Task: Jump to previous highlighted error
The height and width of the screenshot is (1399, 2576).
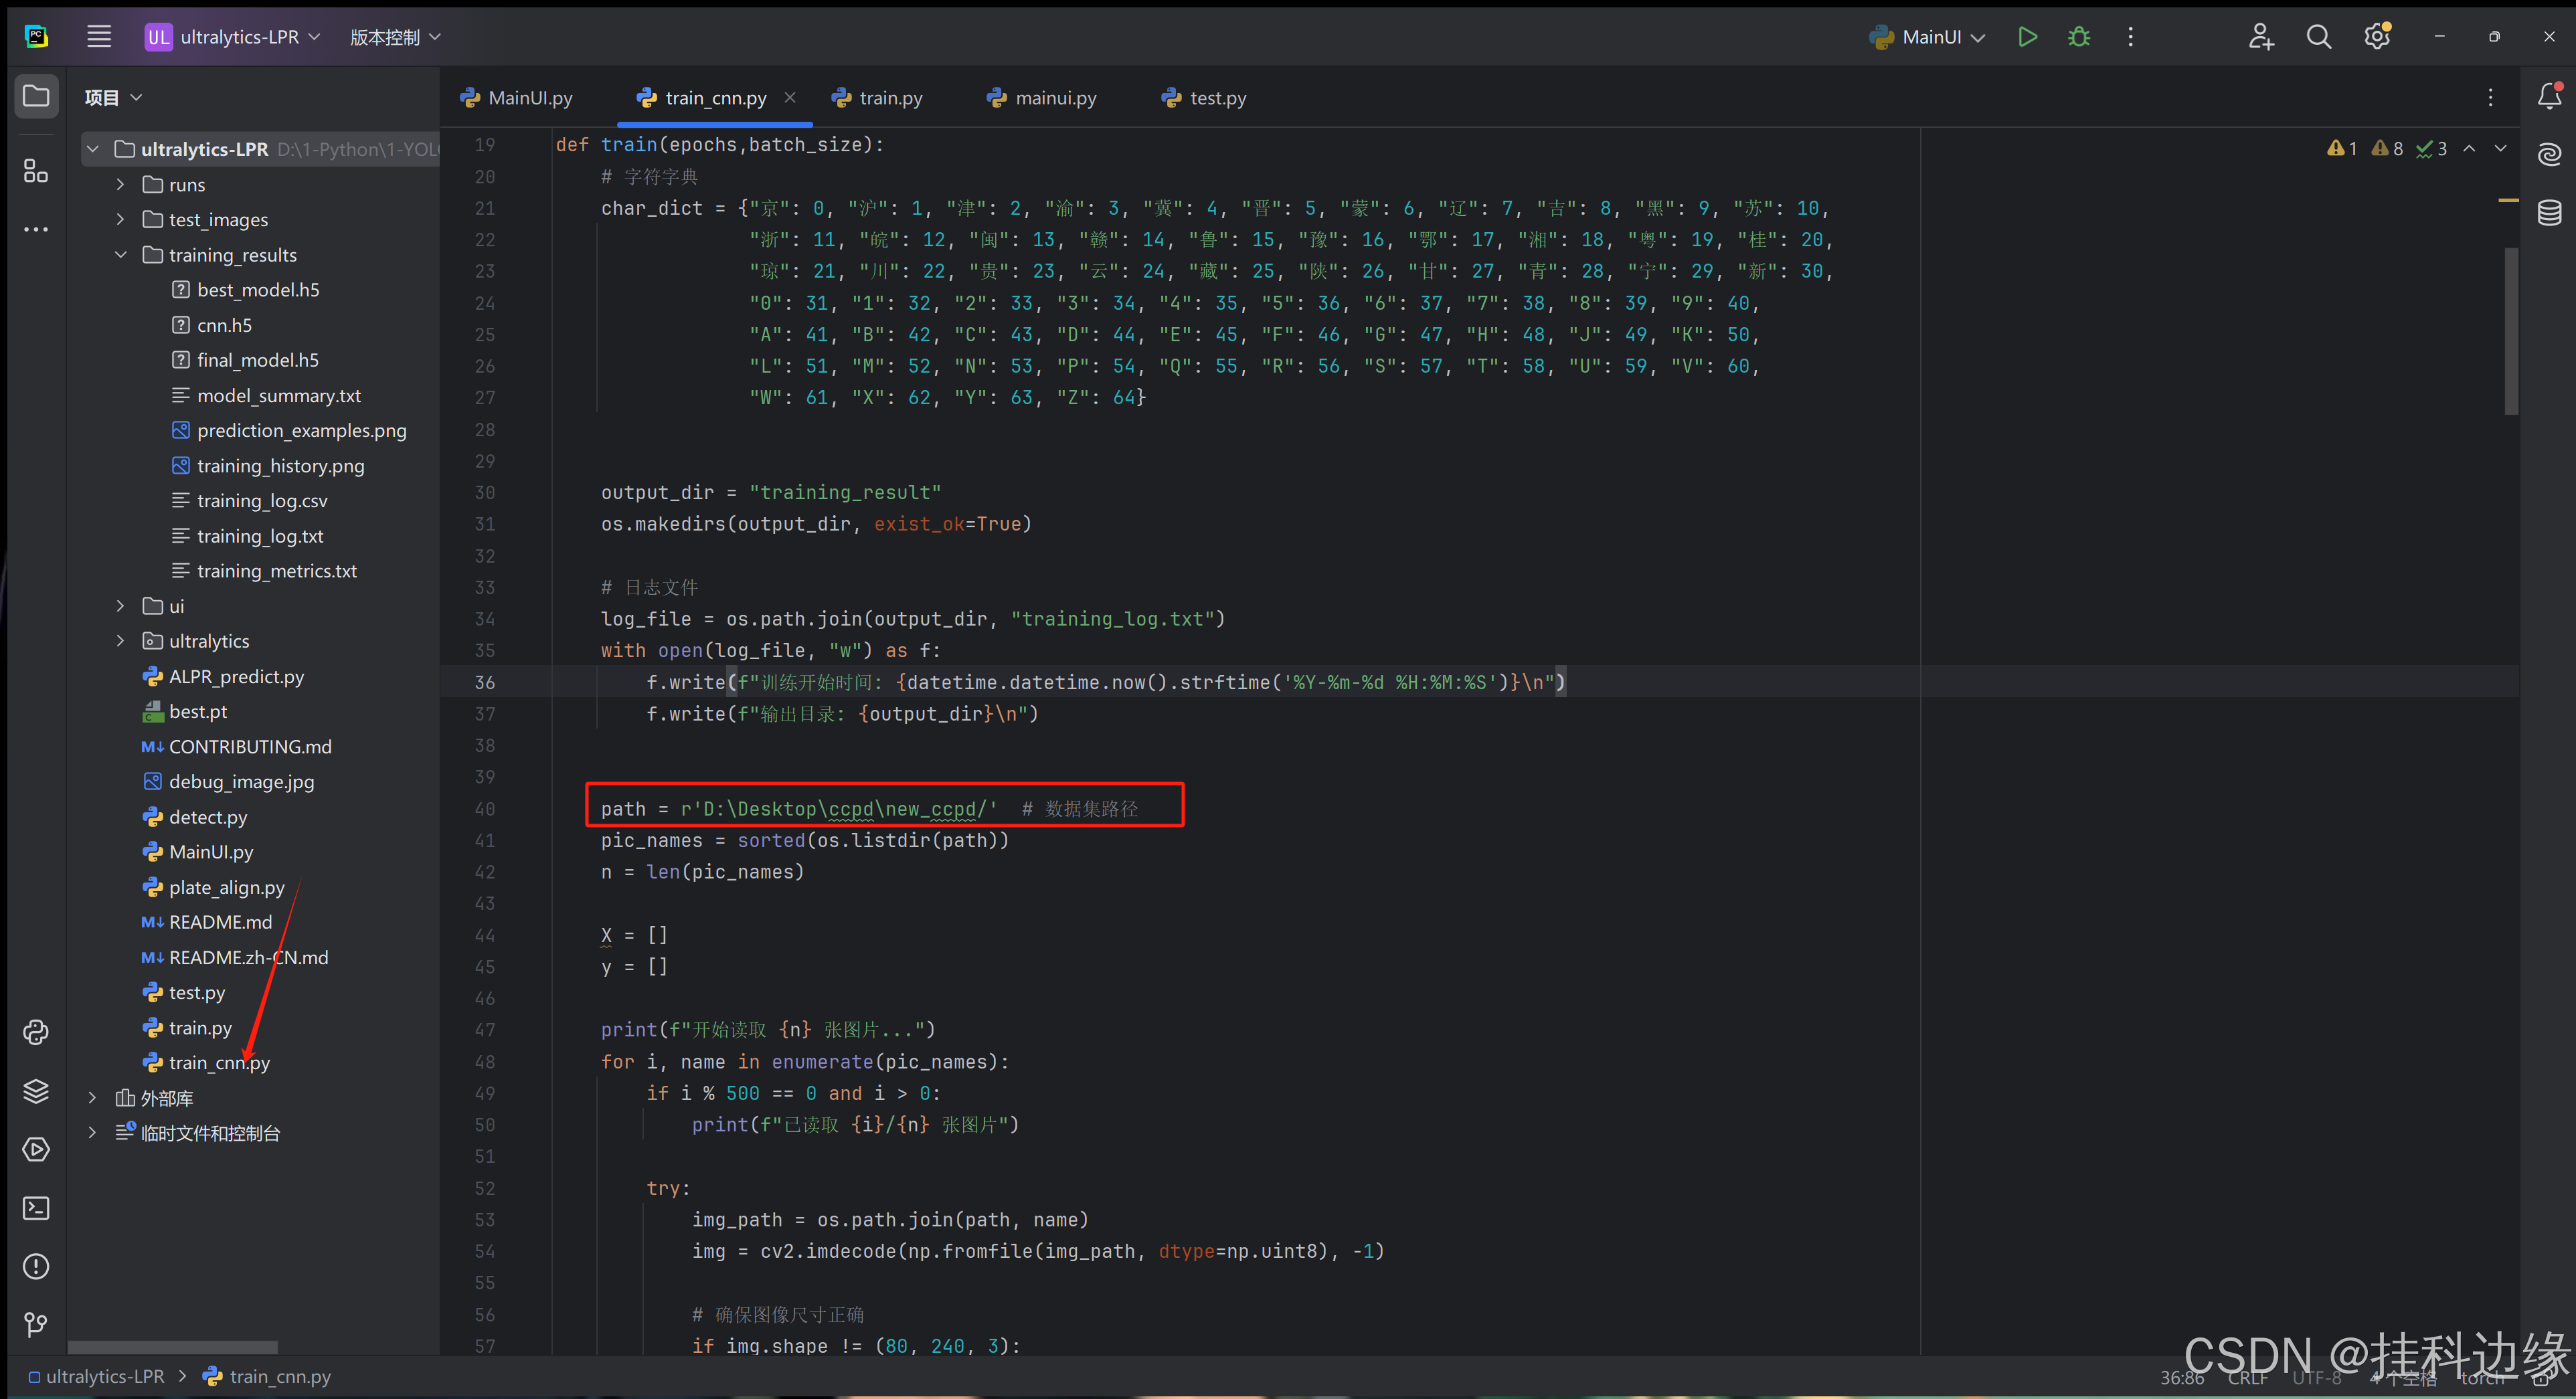Action: pos(2469,148)
